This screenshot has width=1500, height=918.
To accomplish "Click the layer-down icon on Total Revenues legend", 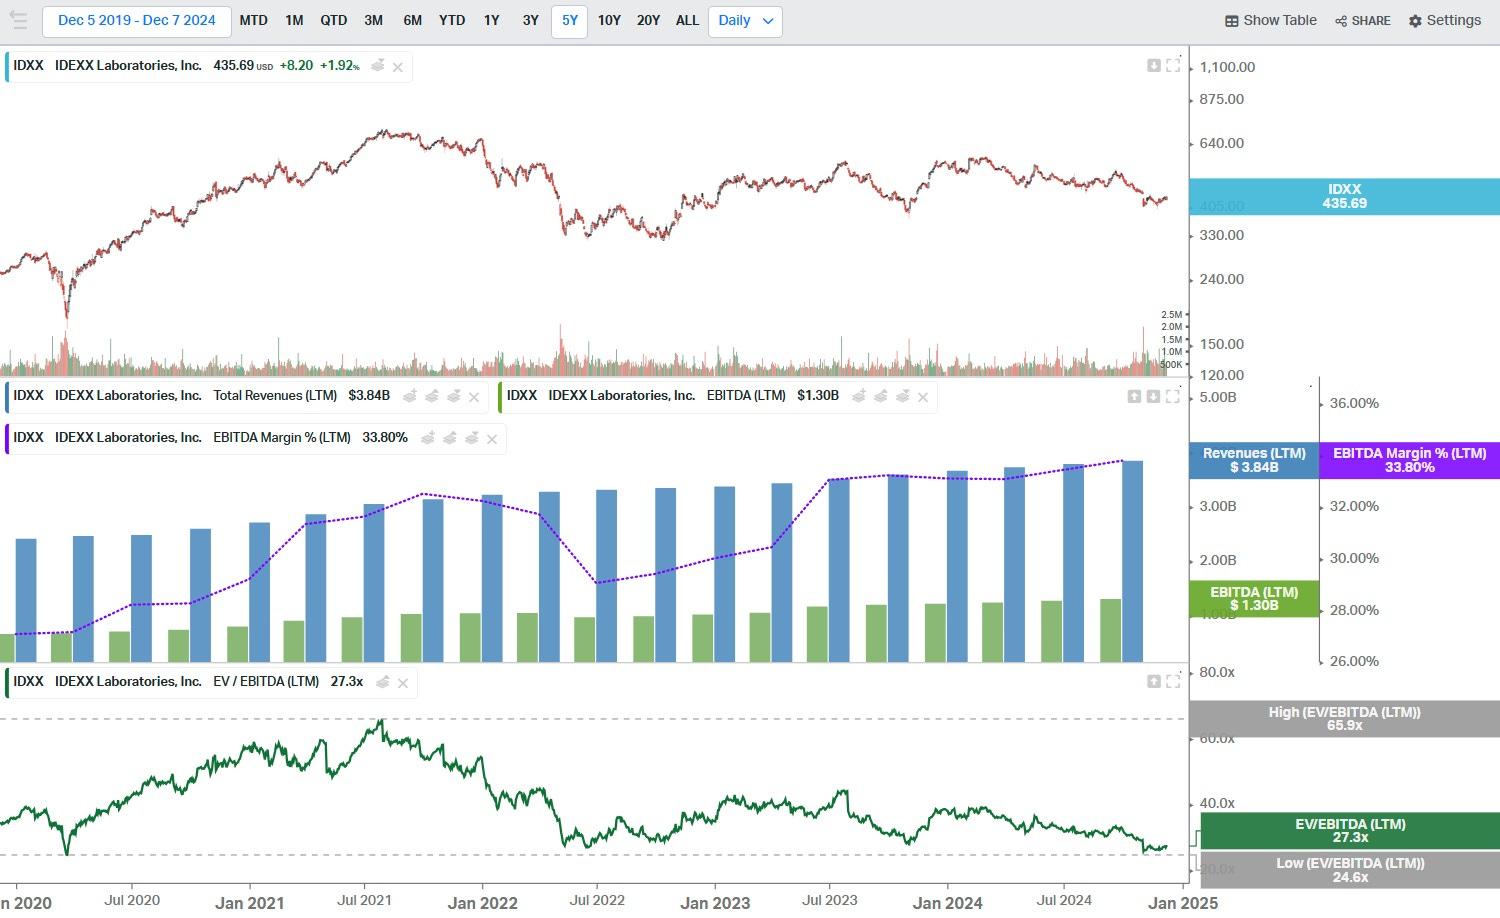I will pos(454,396).
